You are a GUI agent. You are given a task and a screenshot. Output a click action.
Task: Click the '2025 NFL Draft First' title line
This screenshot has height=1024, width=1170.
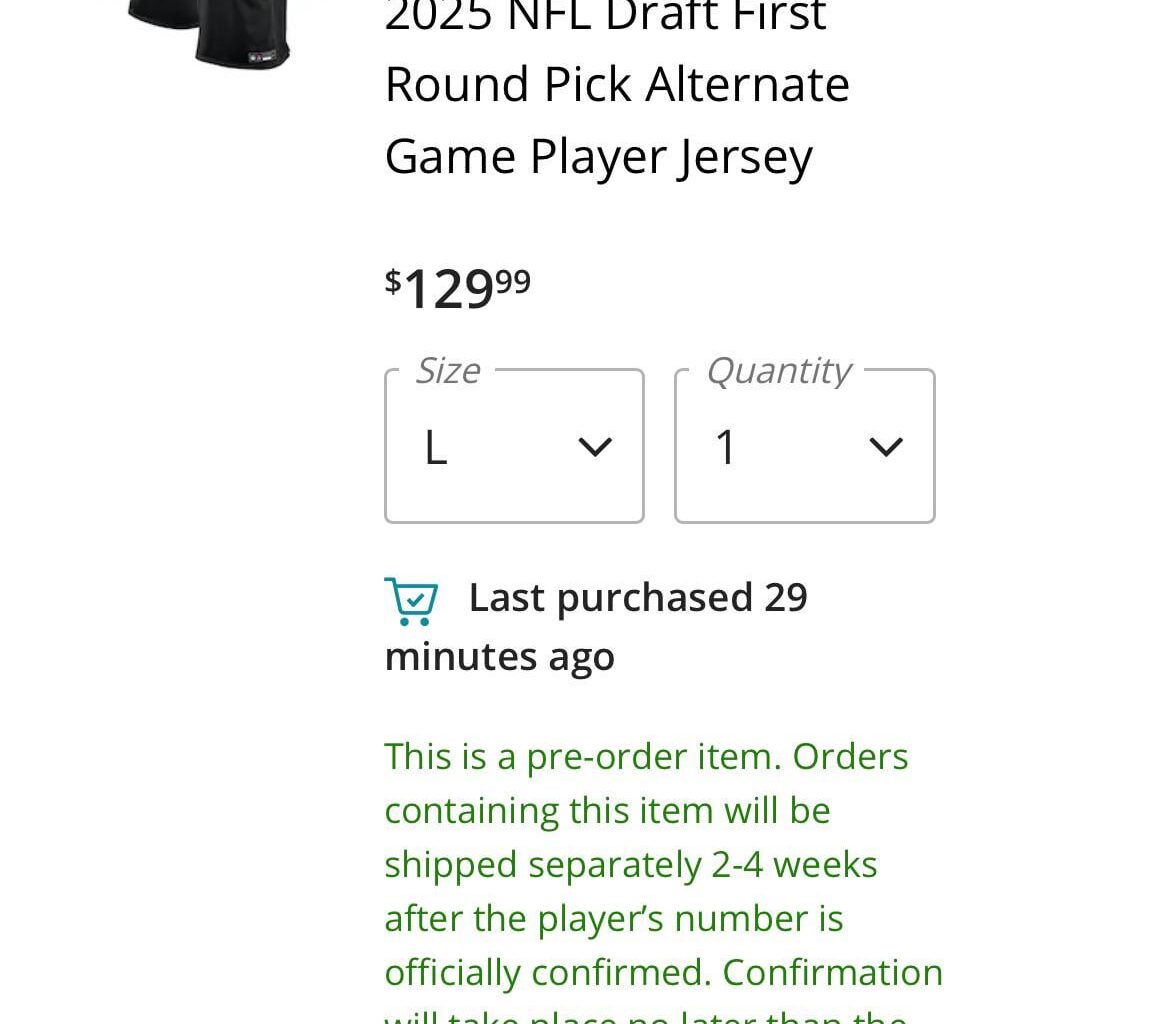605,16
